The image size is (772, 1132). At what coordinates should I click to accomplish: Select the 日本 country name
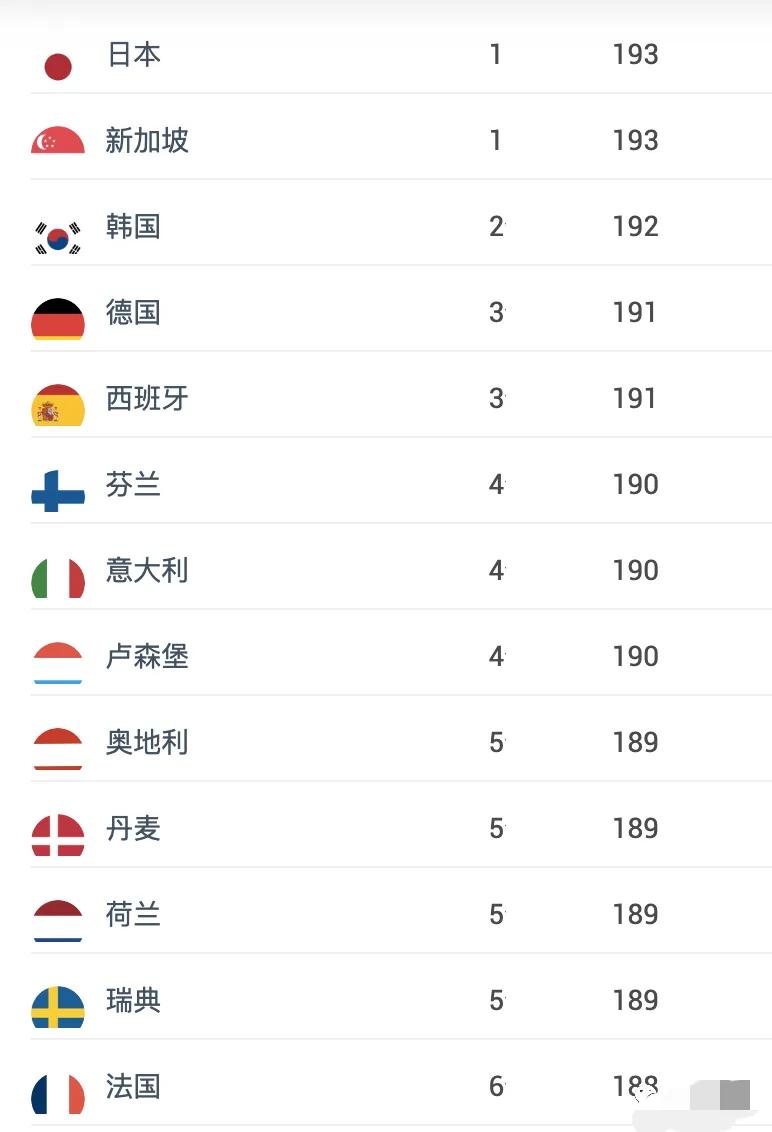click(134, 55)
